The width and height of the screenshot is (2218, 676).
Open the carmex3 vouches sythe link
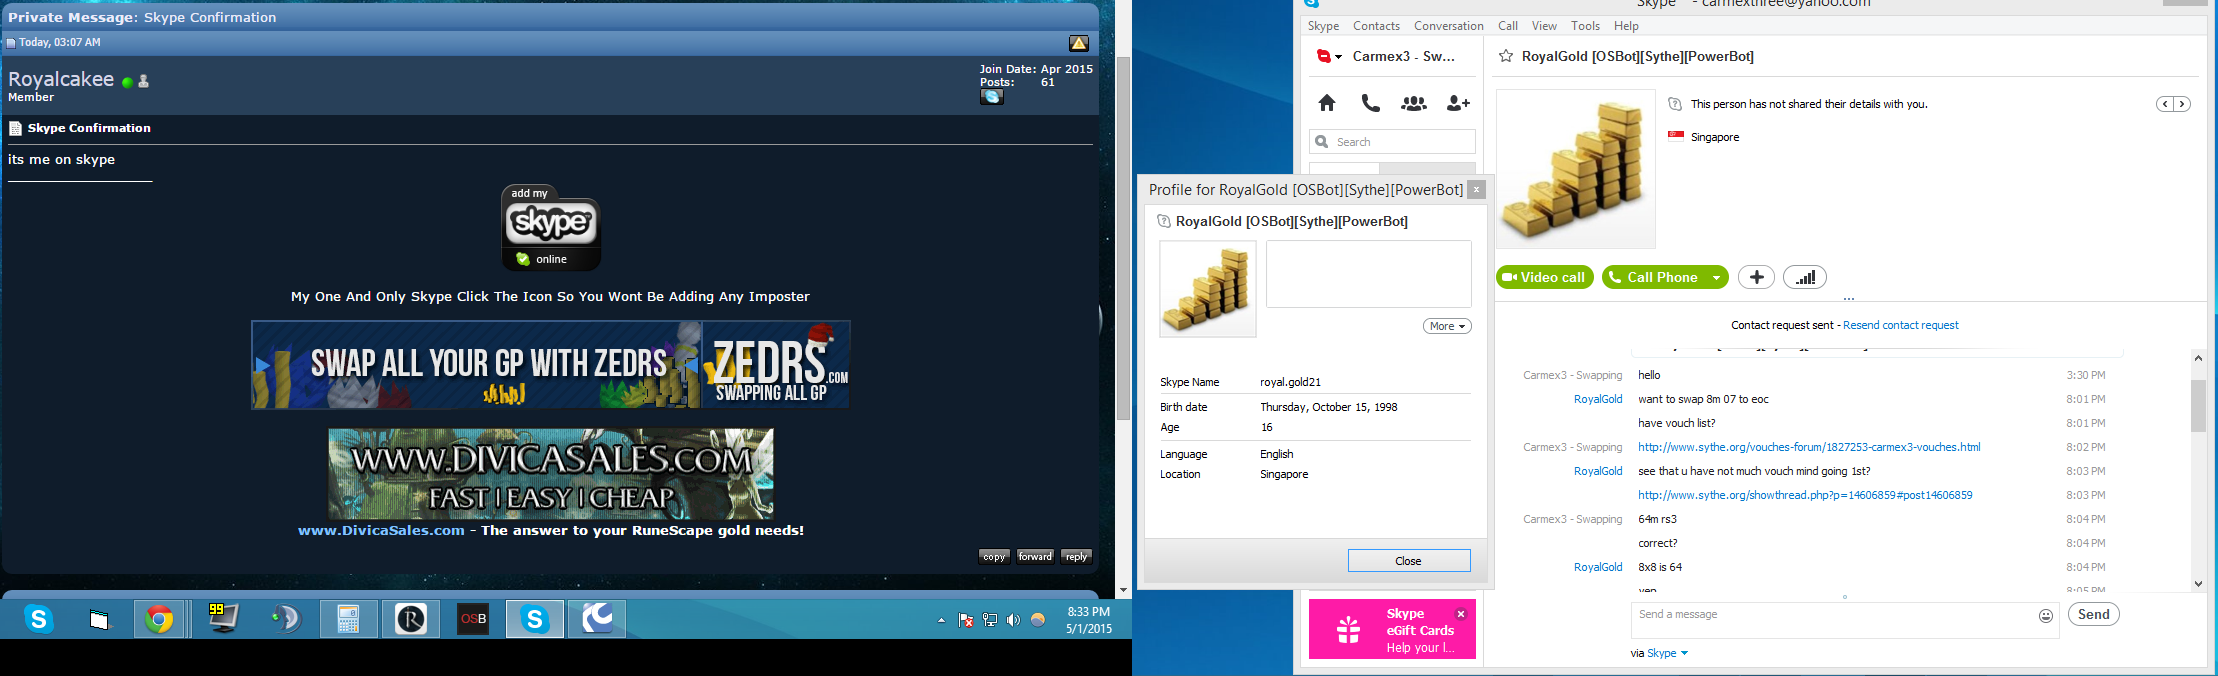1809,447
